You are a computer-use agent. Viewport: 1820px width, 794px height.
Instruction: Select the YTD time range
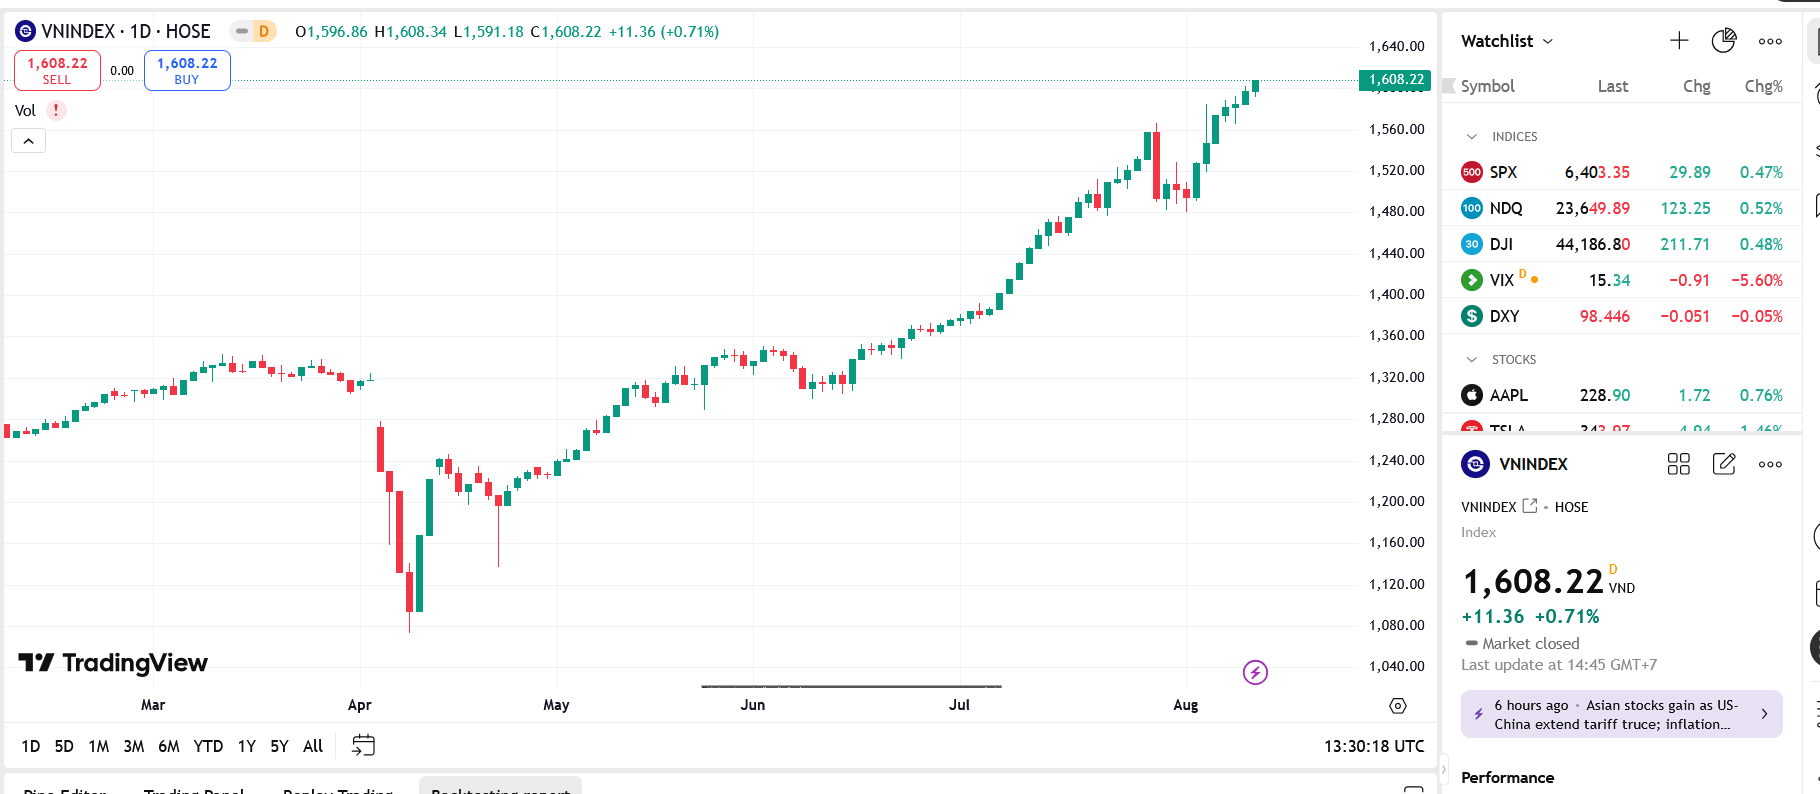[208, 746]
